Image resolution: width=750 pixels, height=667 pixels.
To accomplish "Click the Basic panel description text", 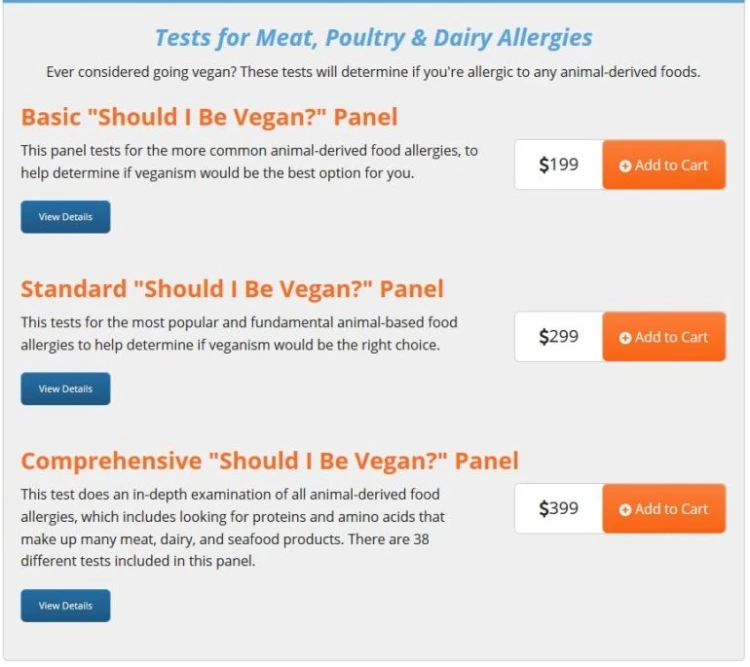I will (x=249, y=162).
